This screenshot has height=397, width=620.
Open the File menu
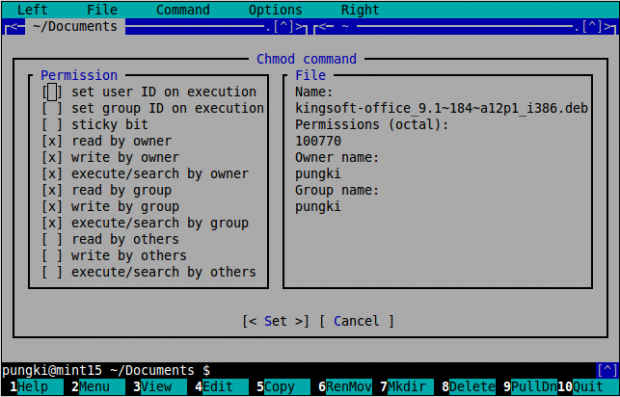pyautogui.click(x=102, y=10)
